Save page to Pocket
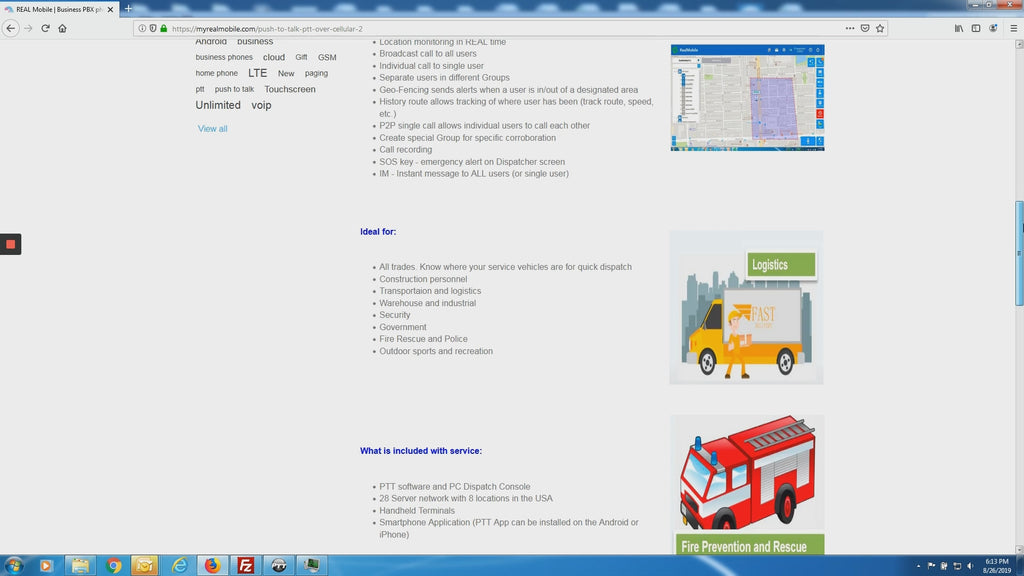This screenshot has width=1024, height=576. (x=865, y=28)
